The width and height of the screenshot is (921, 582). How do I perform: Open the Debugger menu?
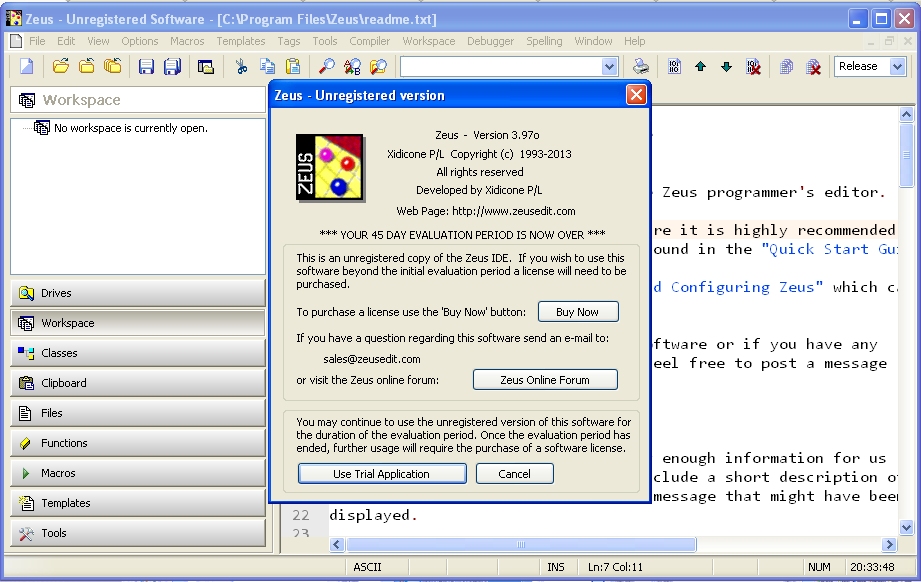(x=490, y=41)
